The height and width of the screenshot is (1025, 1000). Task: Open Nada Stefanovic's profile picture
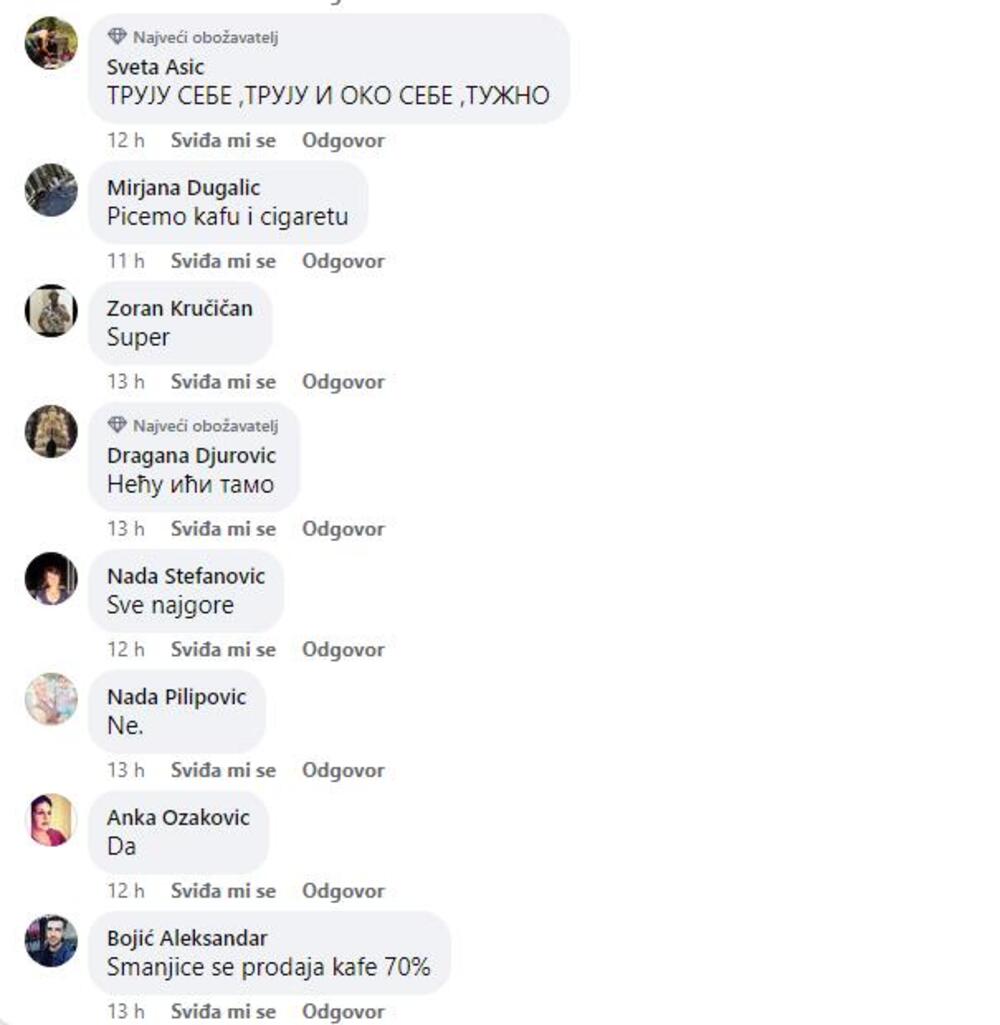[51, 579]
